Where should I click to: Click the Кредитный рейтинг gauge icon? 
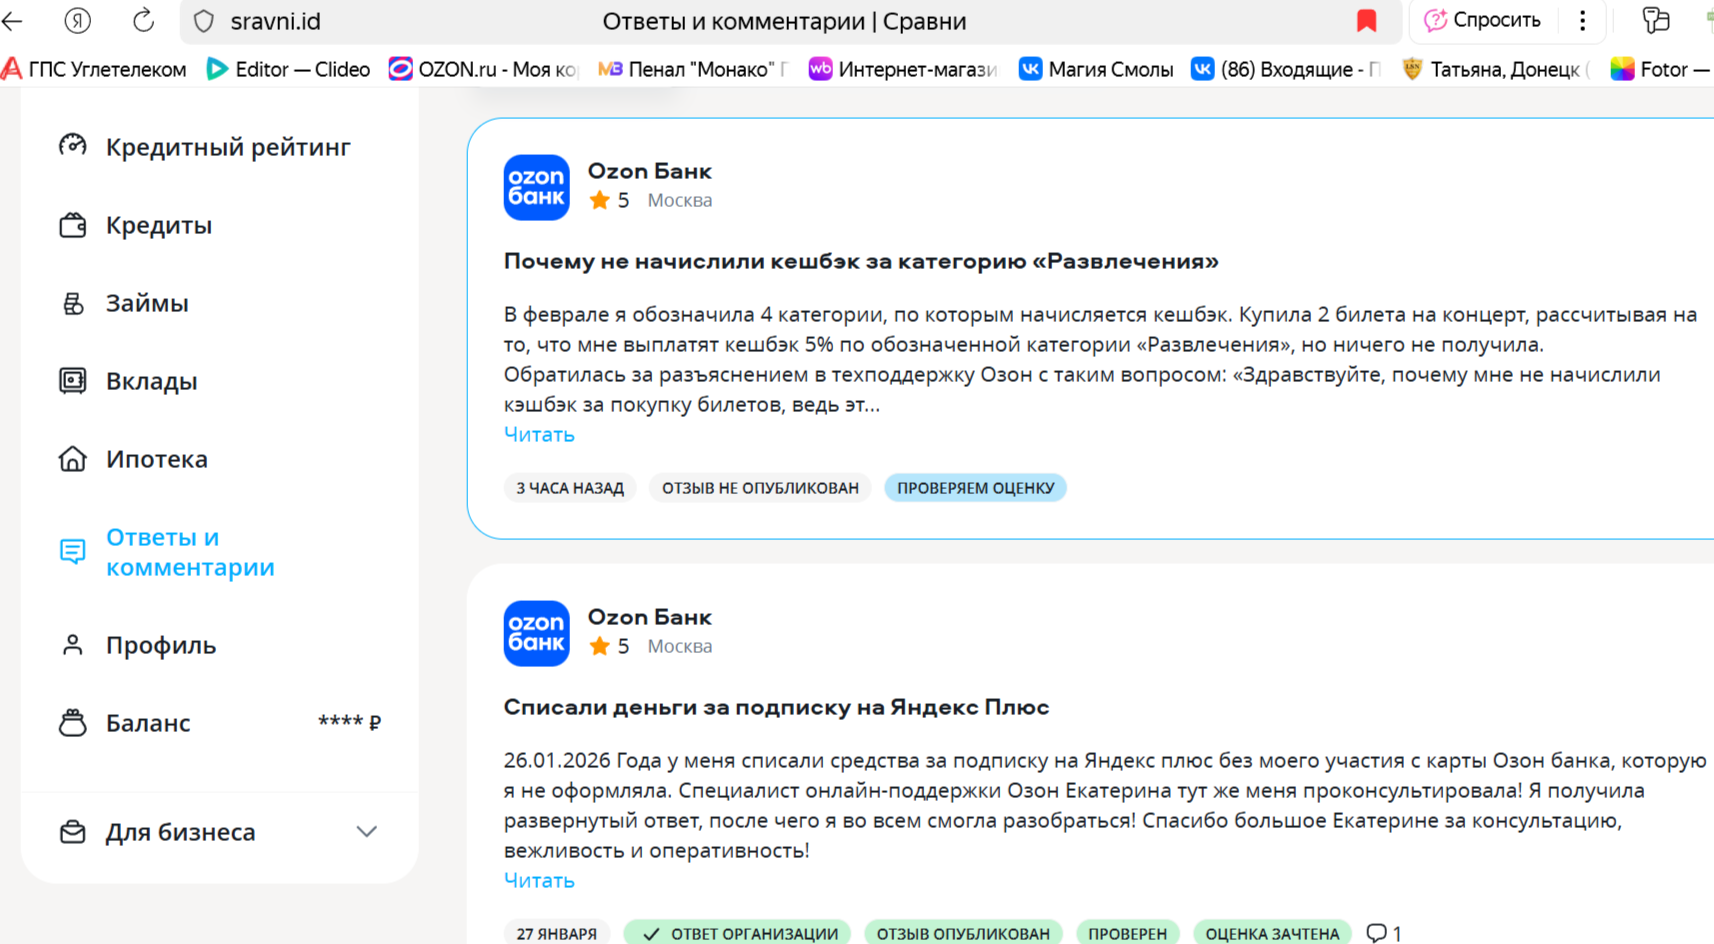click(x=72, y=146)
